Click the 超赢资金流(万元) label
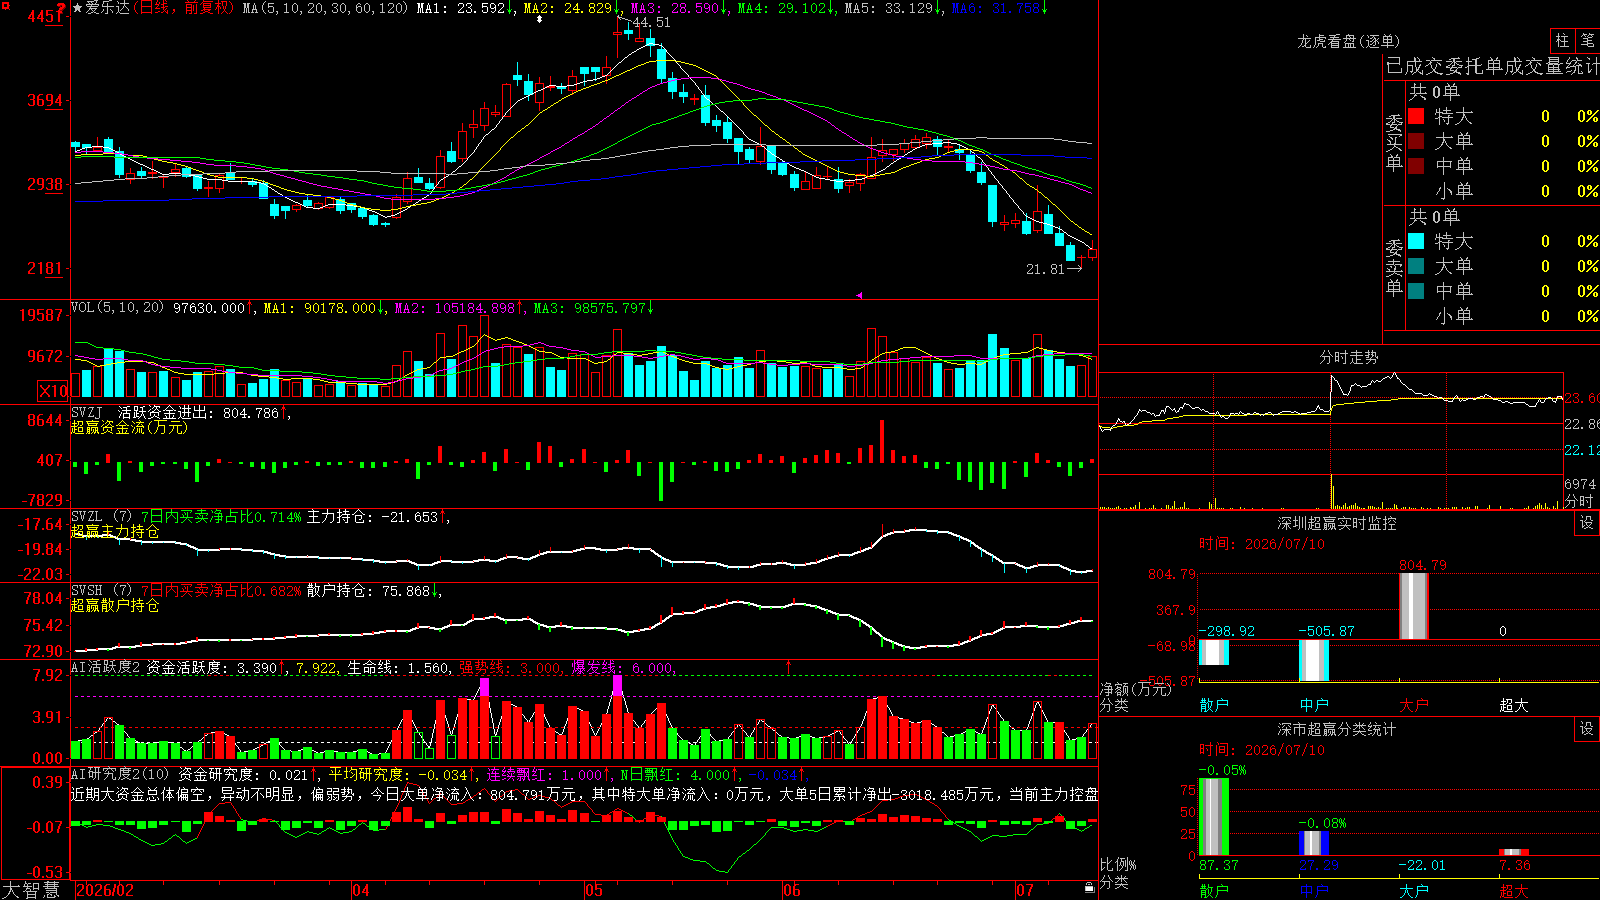 pos(129,428)
